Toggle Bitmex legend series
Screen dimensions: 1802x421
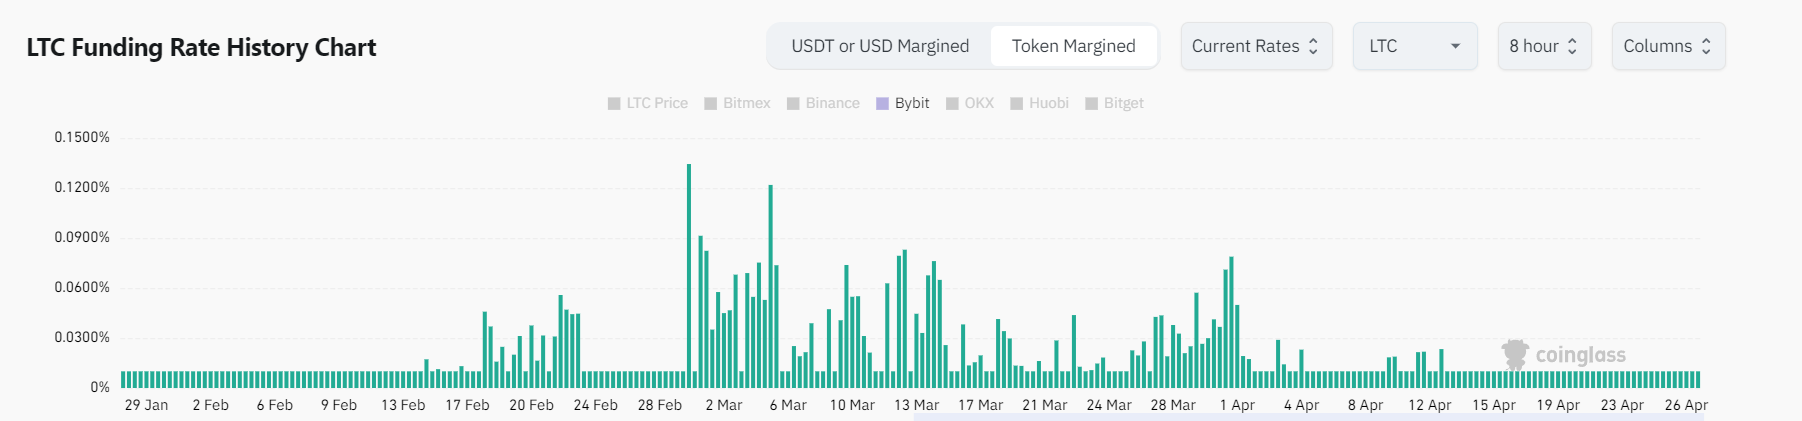[x=738, y=103]
